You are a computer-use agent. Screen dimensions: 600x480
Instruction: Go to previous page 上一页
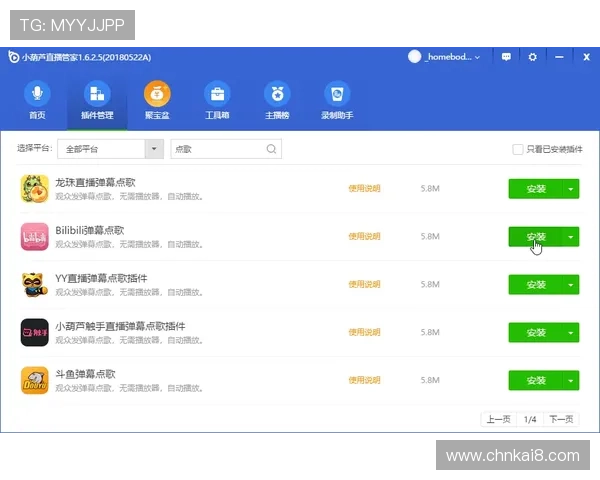click(x=499, y=419)
